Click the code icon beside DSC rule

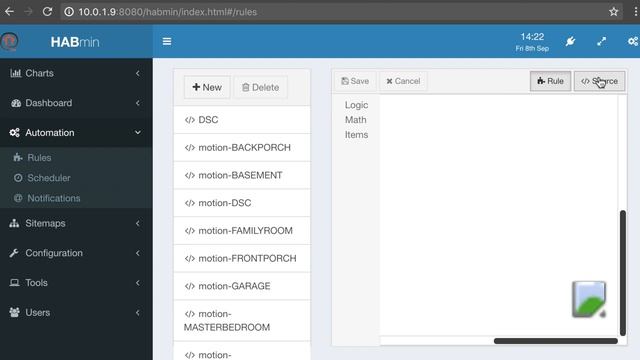click(189, 120)
